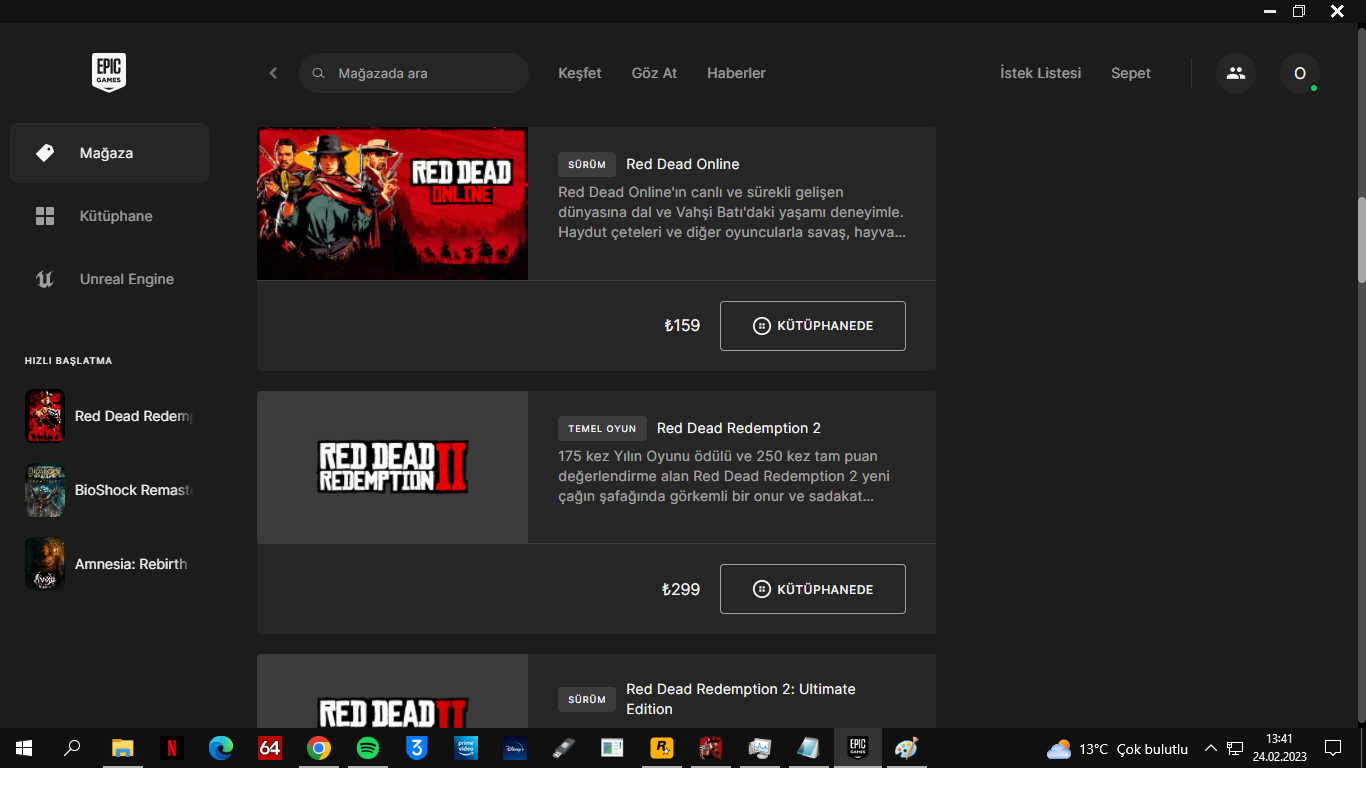Viewport: 1366px width, 800px height.
Task: Open weather widget showing 13°C Çok bulutlu
Action: [1117, 748]
